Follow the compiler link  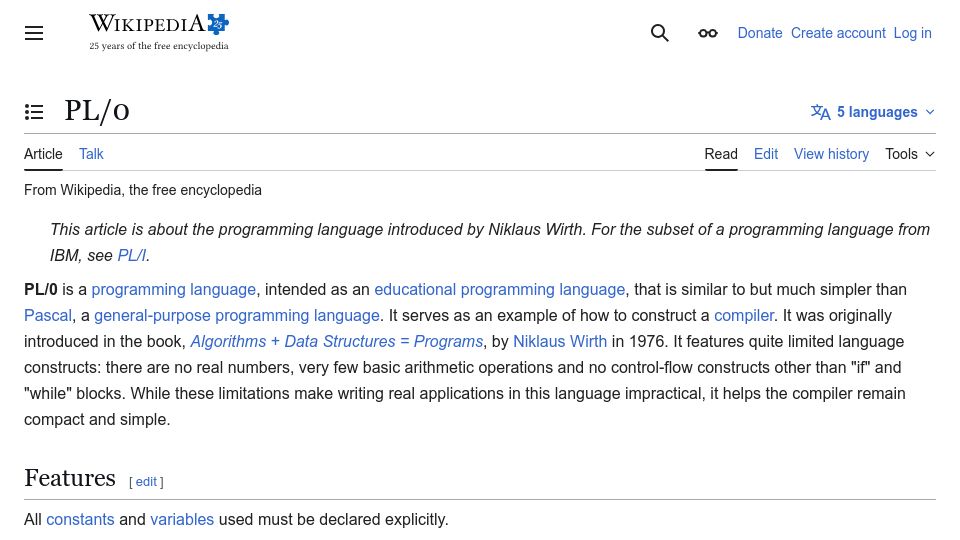click(x=744, y=315)
